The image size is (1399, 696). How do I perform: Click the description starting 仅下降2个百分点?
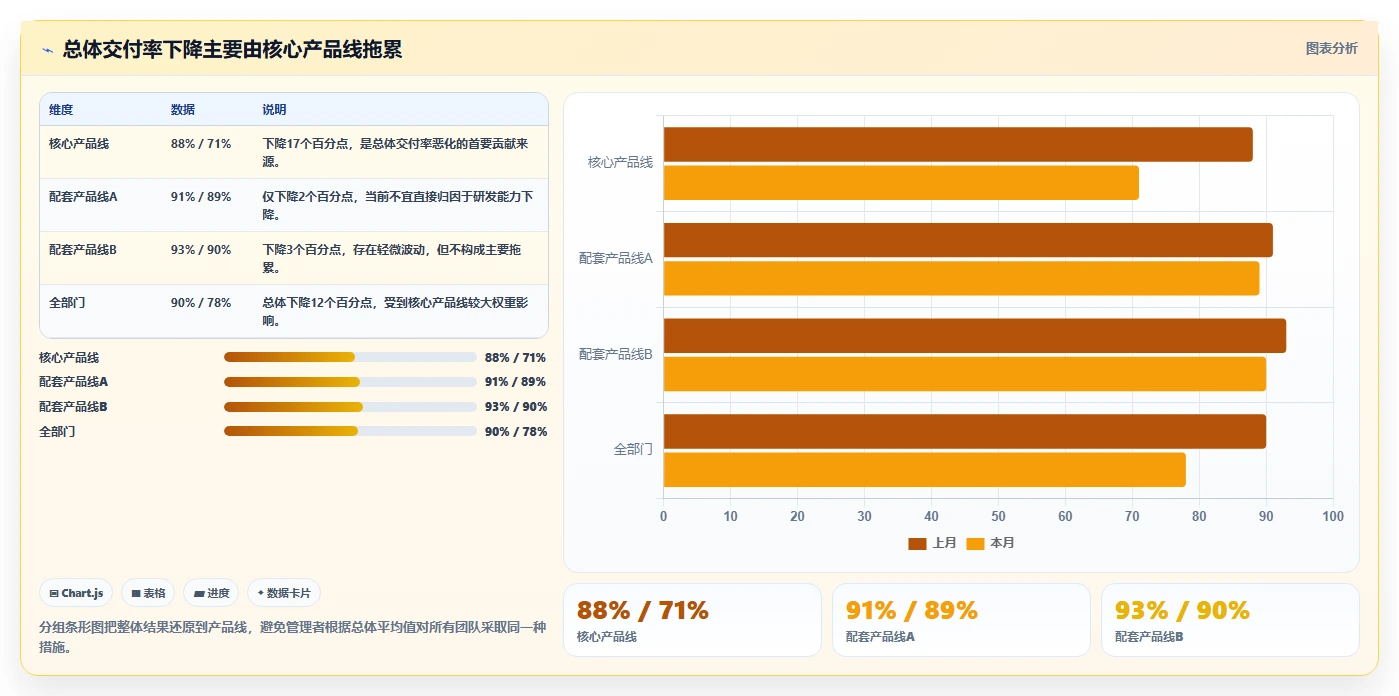[x=398, y=206]
